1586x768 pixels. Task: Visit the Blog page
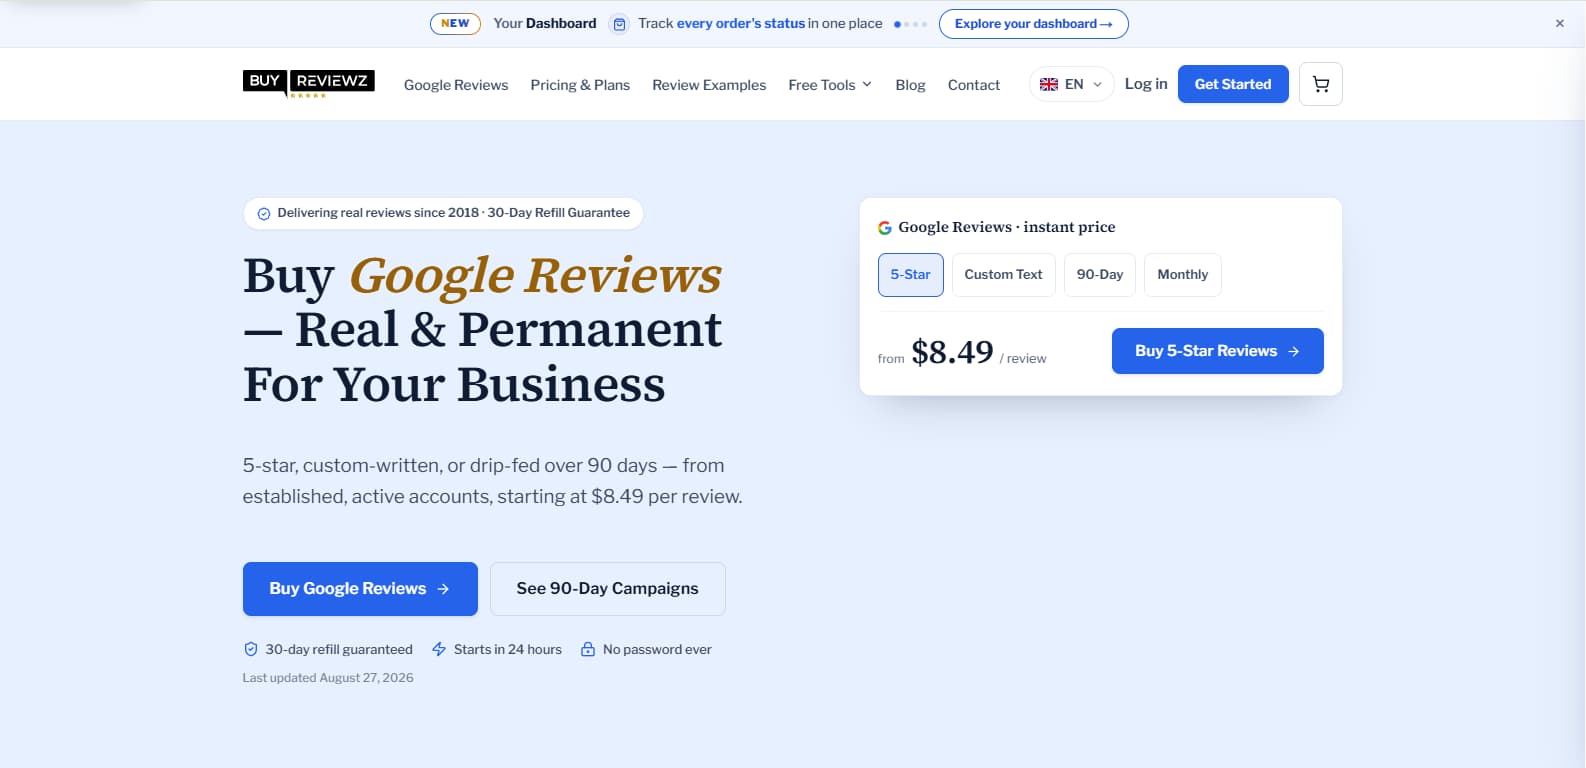click(910, 85)
